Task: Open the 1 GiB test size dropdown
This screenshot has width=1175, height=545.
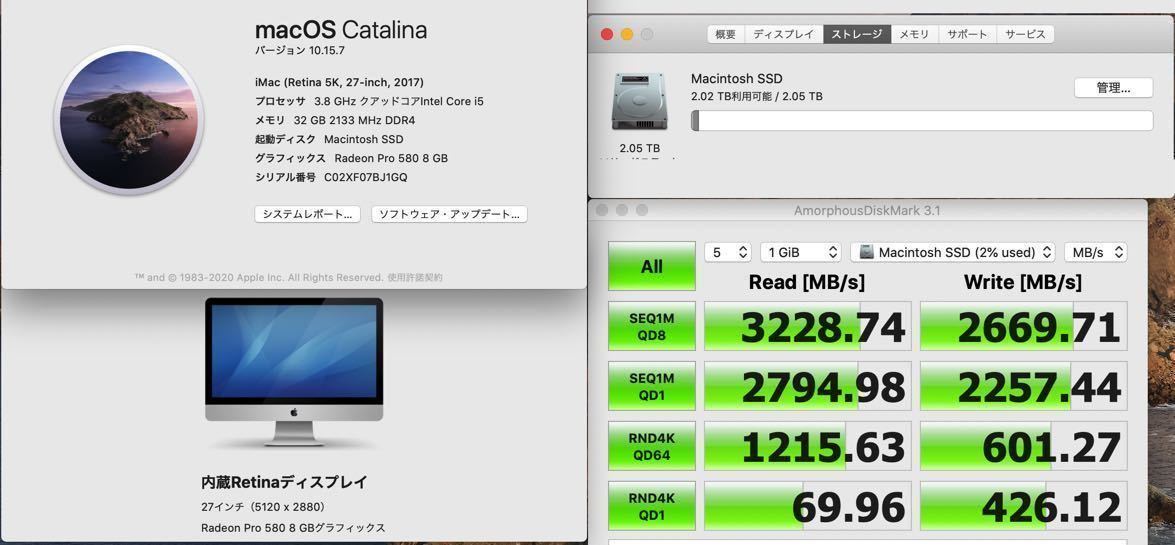Action: pyautogui.click(x=800, y=253)
